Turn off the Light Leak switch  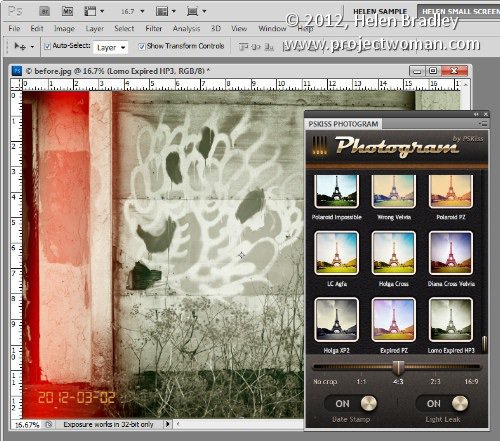point(442,403)
